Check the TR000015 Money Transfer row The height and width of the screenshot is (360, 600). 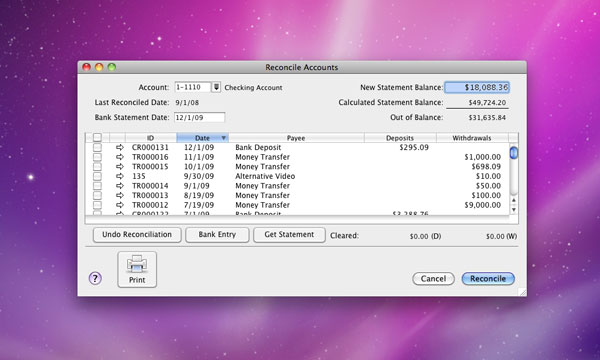pos(98,166)
